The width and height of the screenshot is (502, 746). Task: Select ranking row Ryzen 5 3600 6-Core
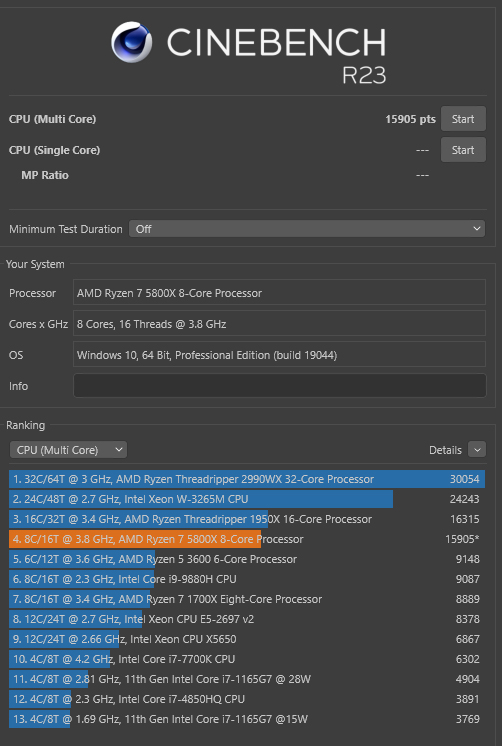pyautogui.click(x=247, y=559)
